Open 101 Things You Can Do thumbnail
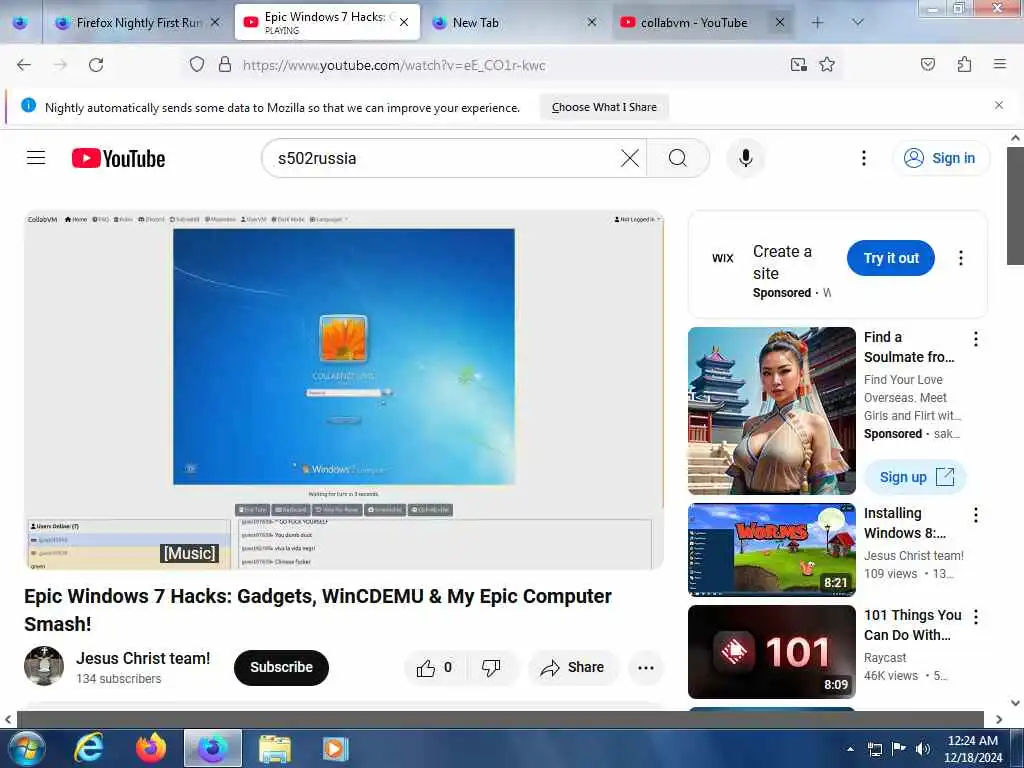 point(771,652)
